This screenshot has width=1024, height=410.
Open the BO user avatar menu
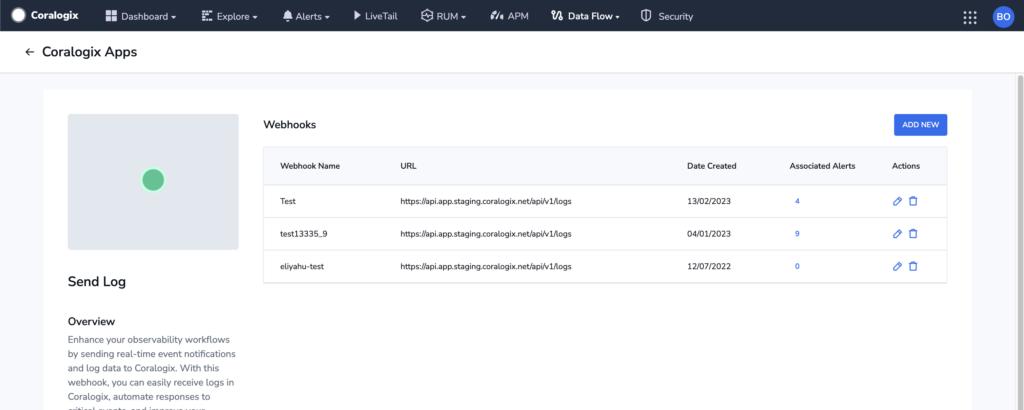[x=1003, y=17]
